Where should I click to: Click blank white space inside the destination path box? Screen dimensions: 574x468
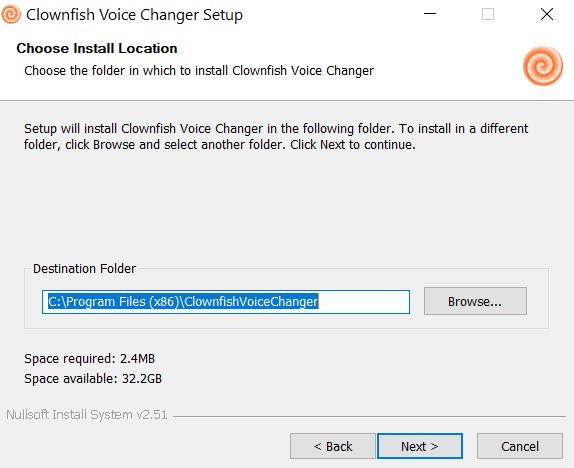pyautogui.click(x=364, y=302)
